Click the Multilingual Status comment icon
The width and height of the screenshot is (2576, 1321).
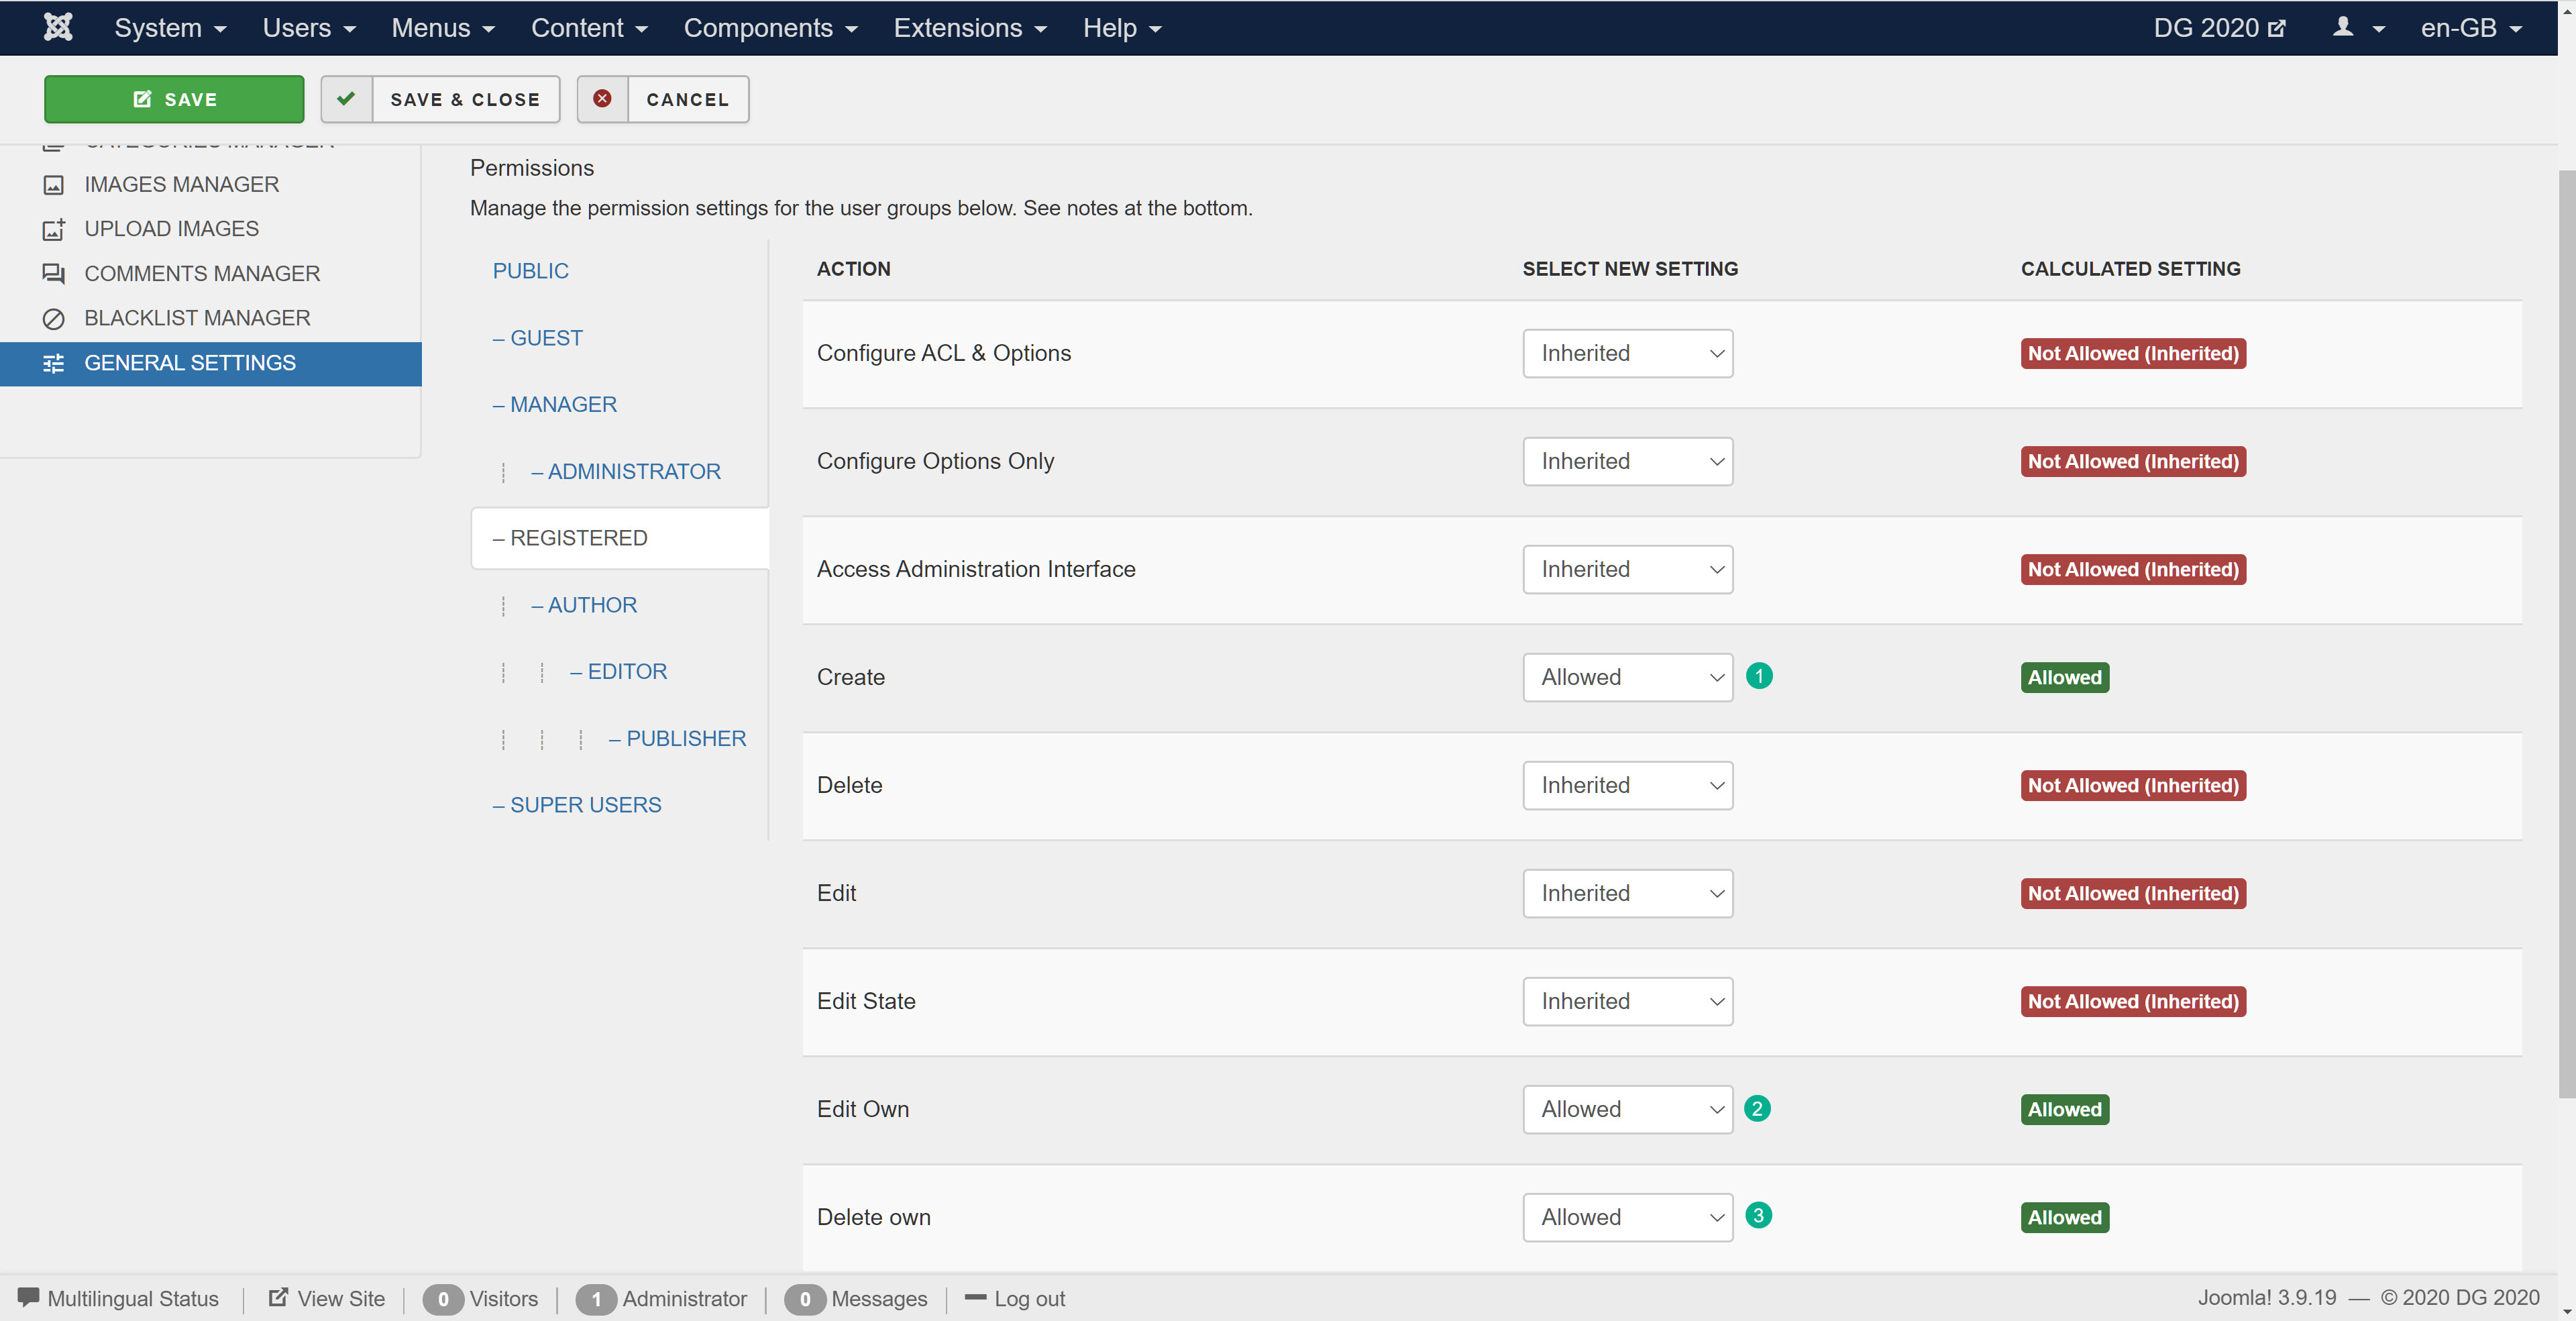pyautogui.click(x=28, y=1297)
